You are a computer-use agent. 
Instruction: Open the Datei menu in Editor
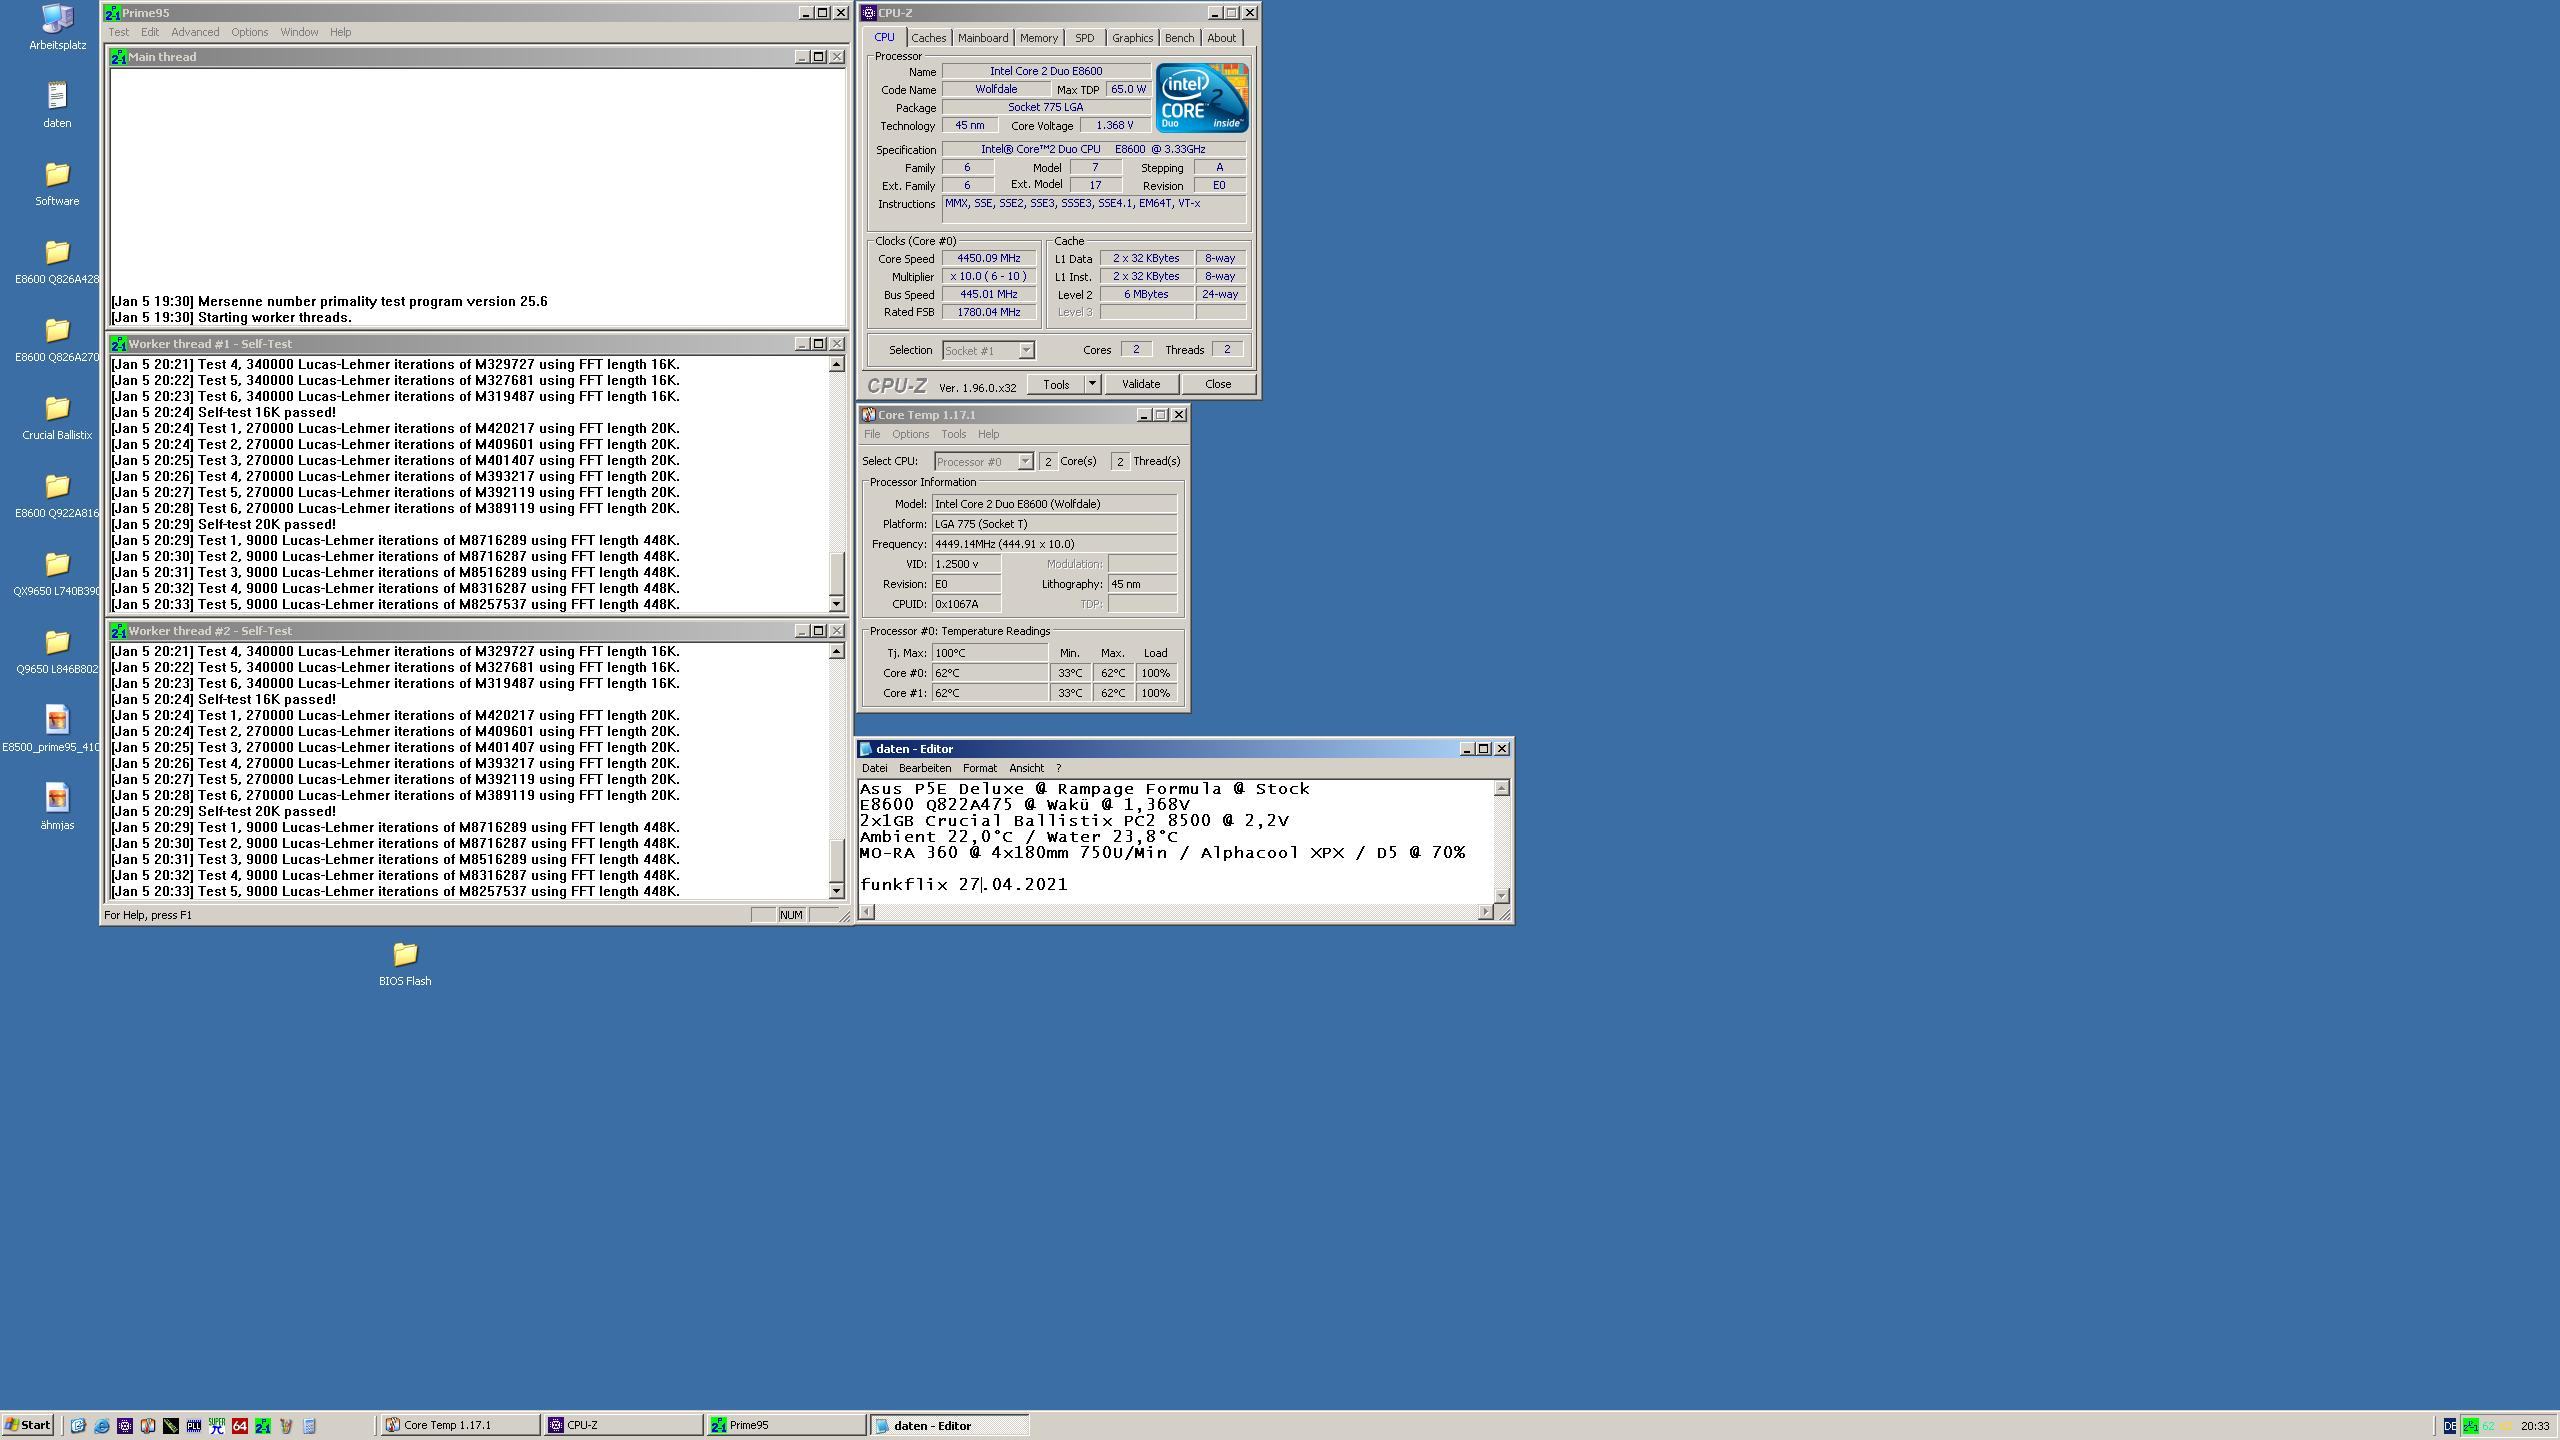point(874,768)
